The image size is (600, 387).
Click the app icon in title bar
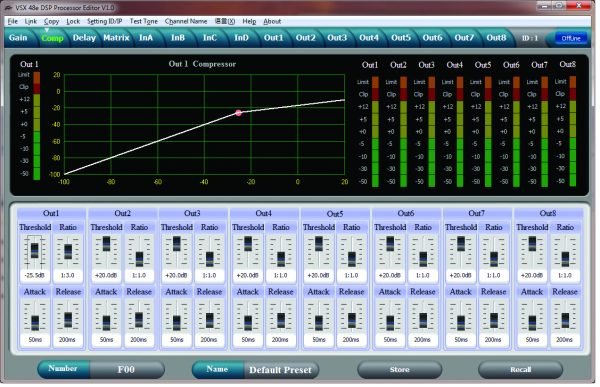(x=8, y=7)
